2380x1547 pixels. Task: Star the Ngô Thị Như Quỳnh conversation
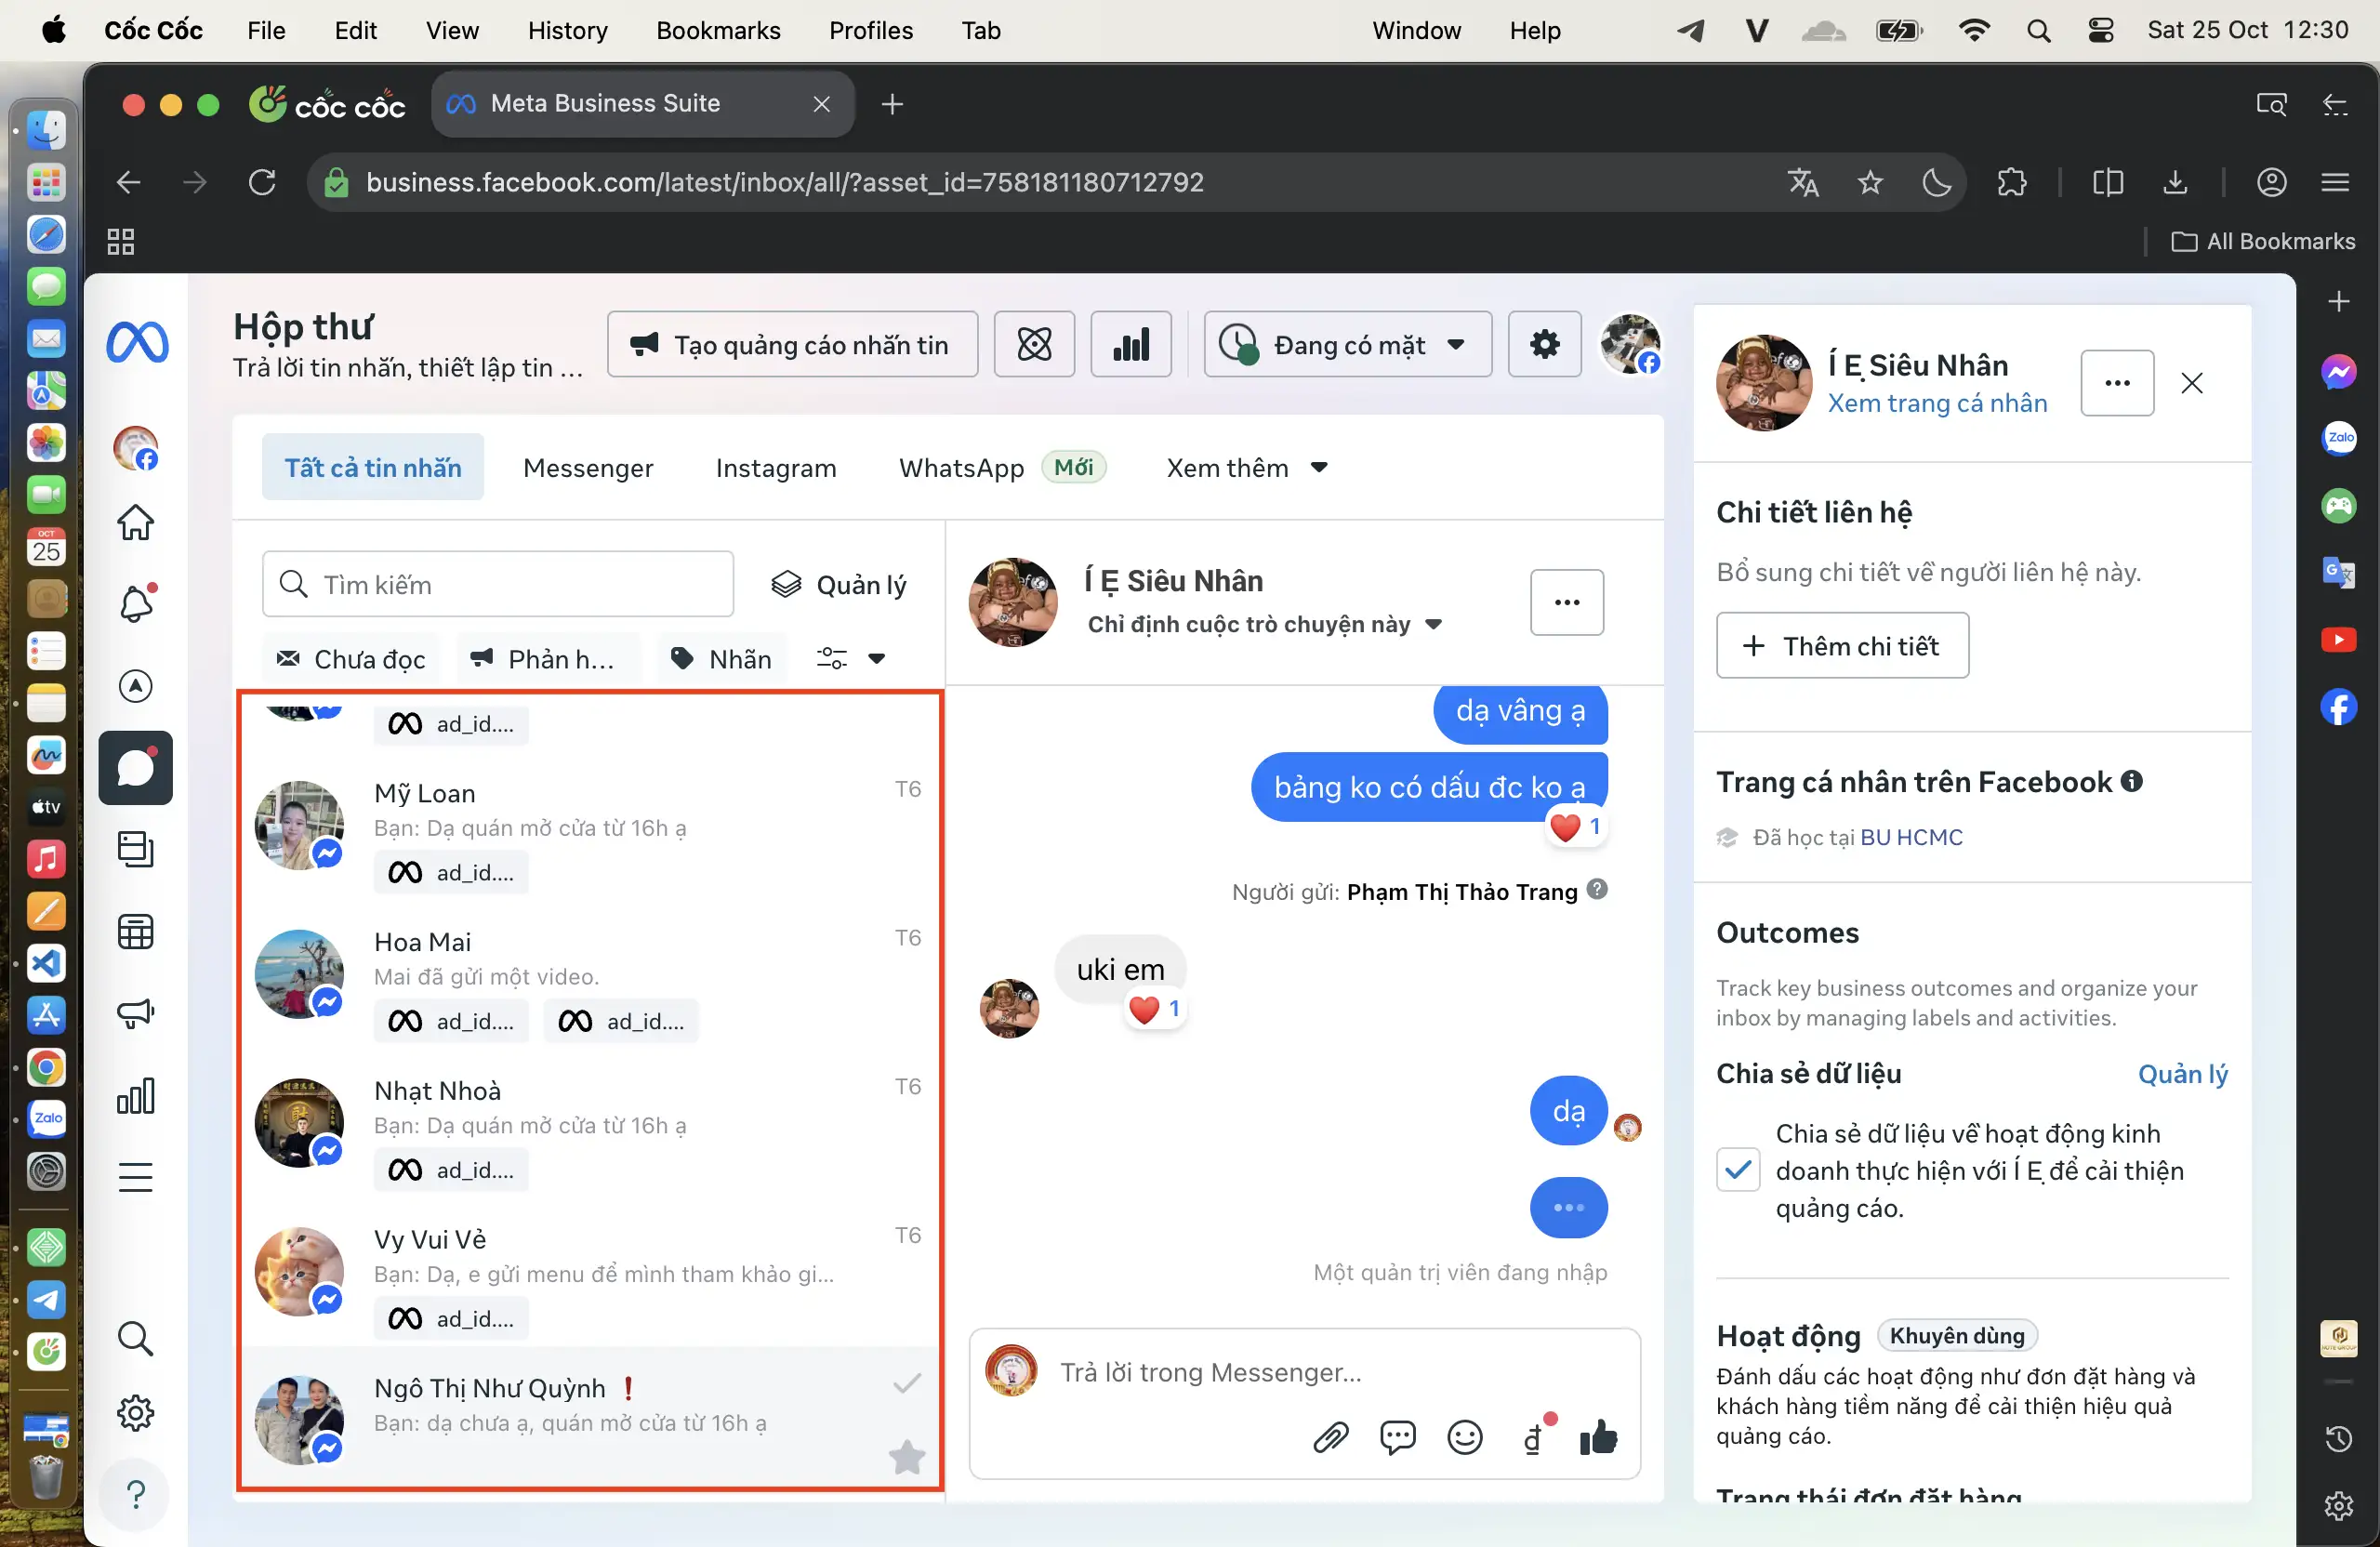[906, 1457]
